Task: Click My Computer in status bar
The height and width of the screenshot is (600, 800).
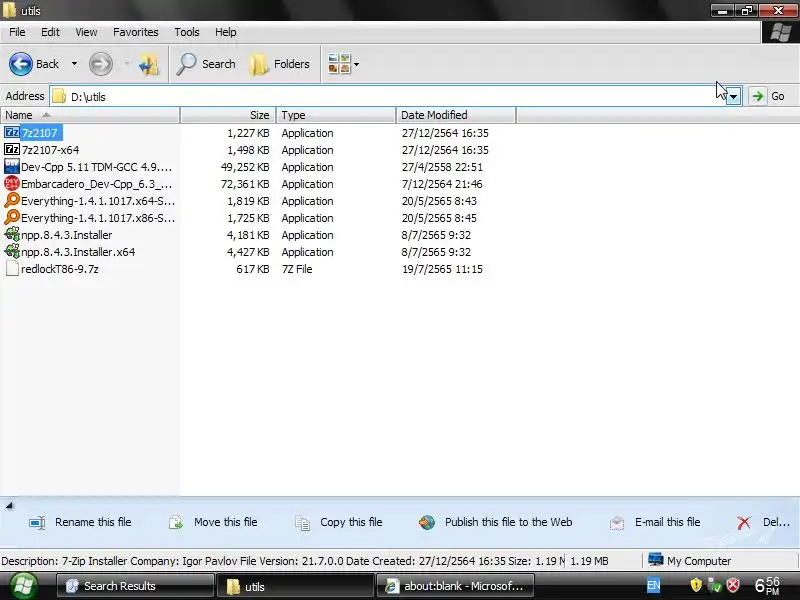Action: coord(689,561)
